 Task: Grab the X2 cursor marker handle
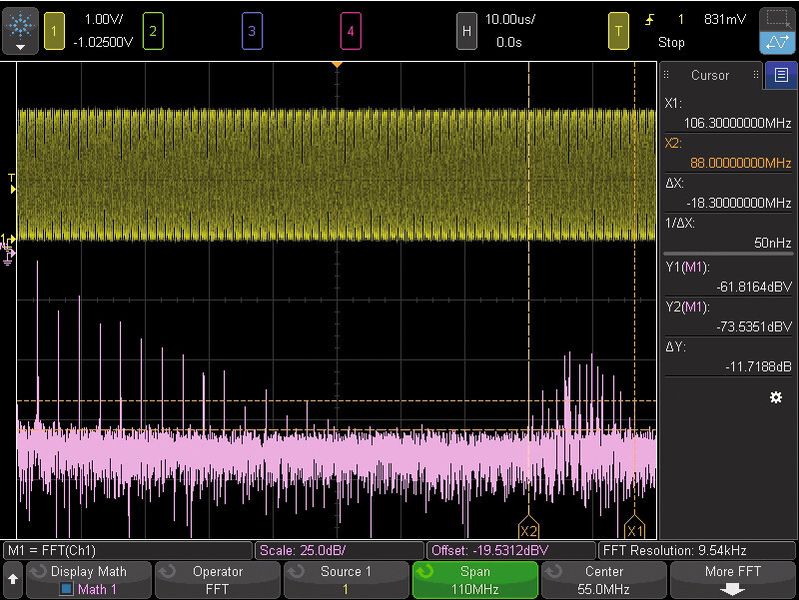coord(528,528)
